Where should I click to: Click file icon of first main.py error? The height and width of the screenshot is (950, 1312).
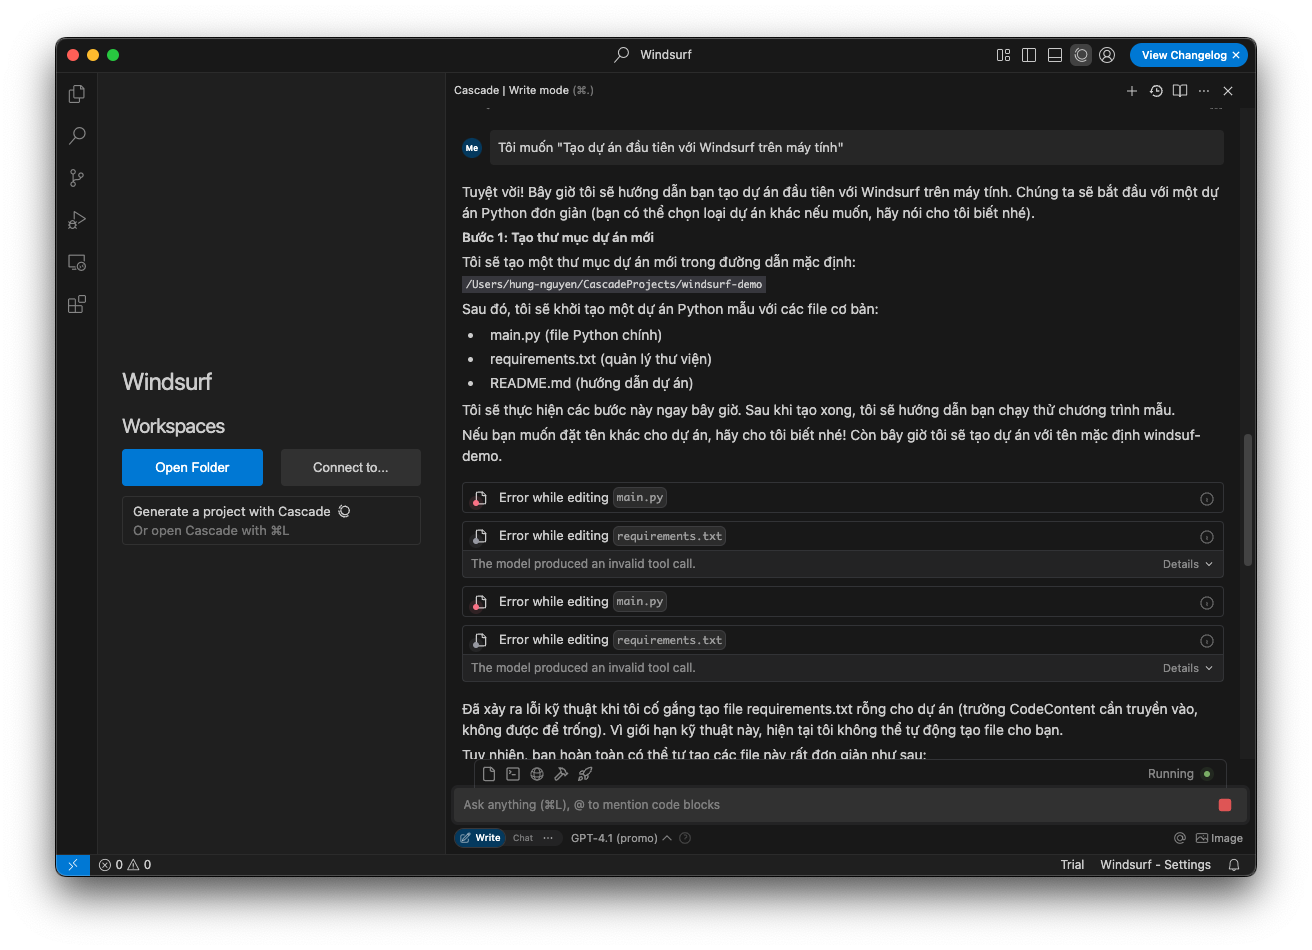tap(480, 498)
